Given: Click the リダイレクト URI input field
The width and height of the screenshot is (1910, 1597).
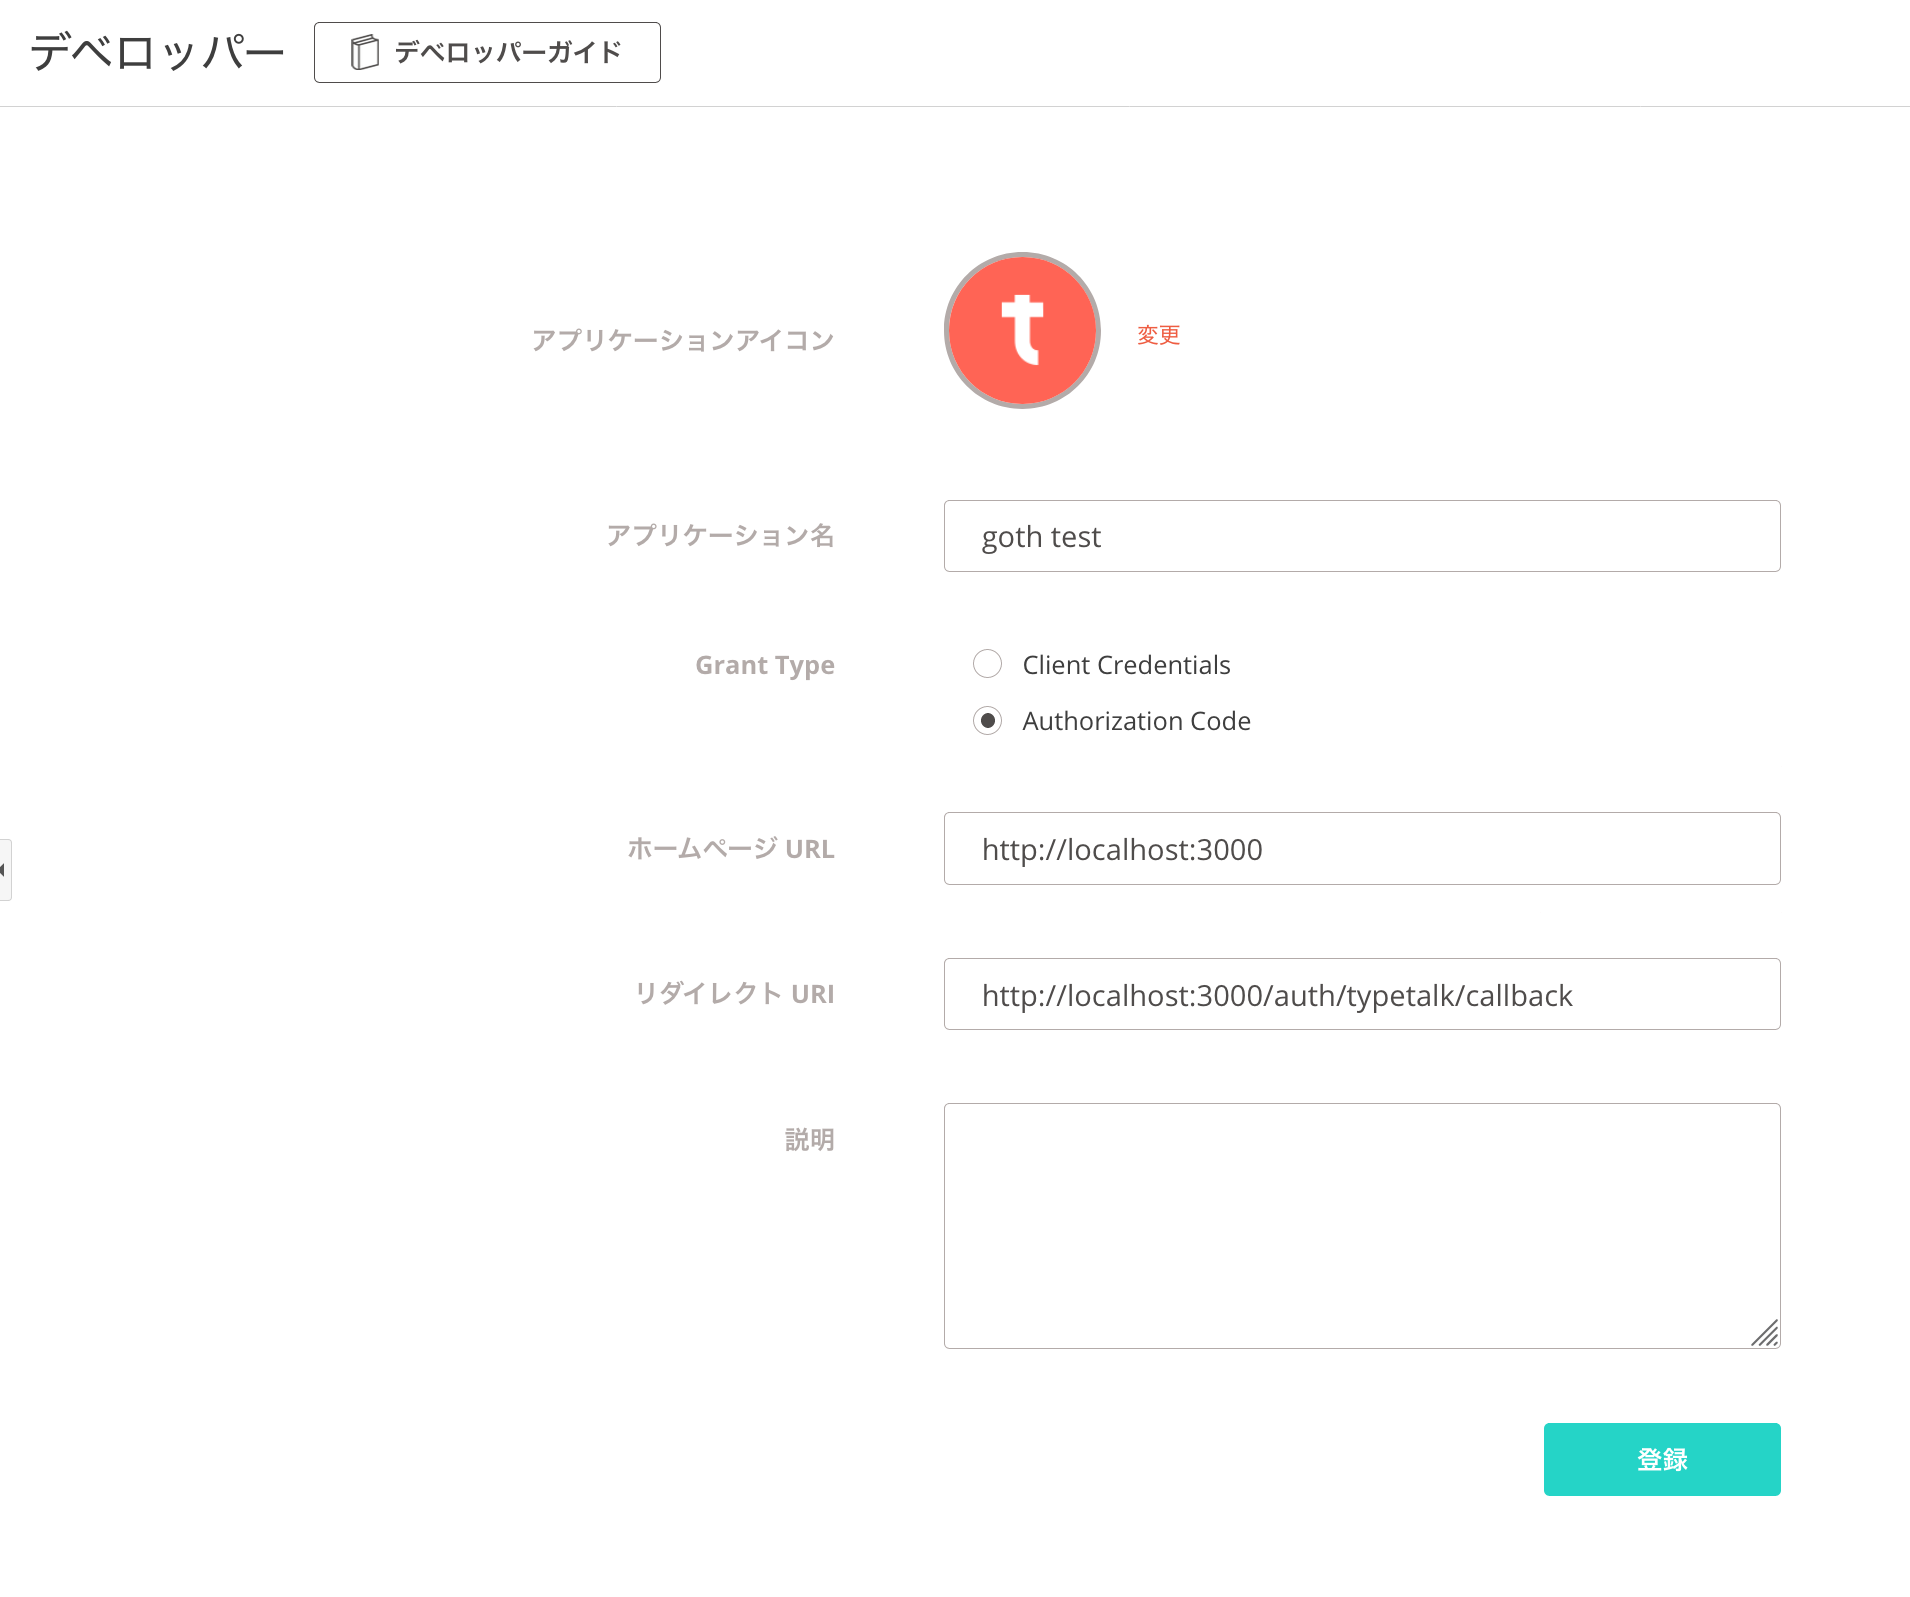Looking at the screenshot, I should (1362, 994).
